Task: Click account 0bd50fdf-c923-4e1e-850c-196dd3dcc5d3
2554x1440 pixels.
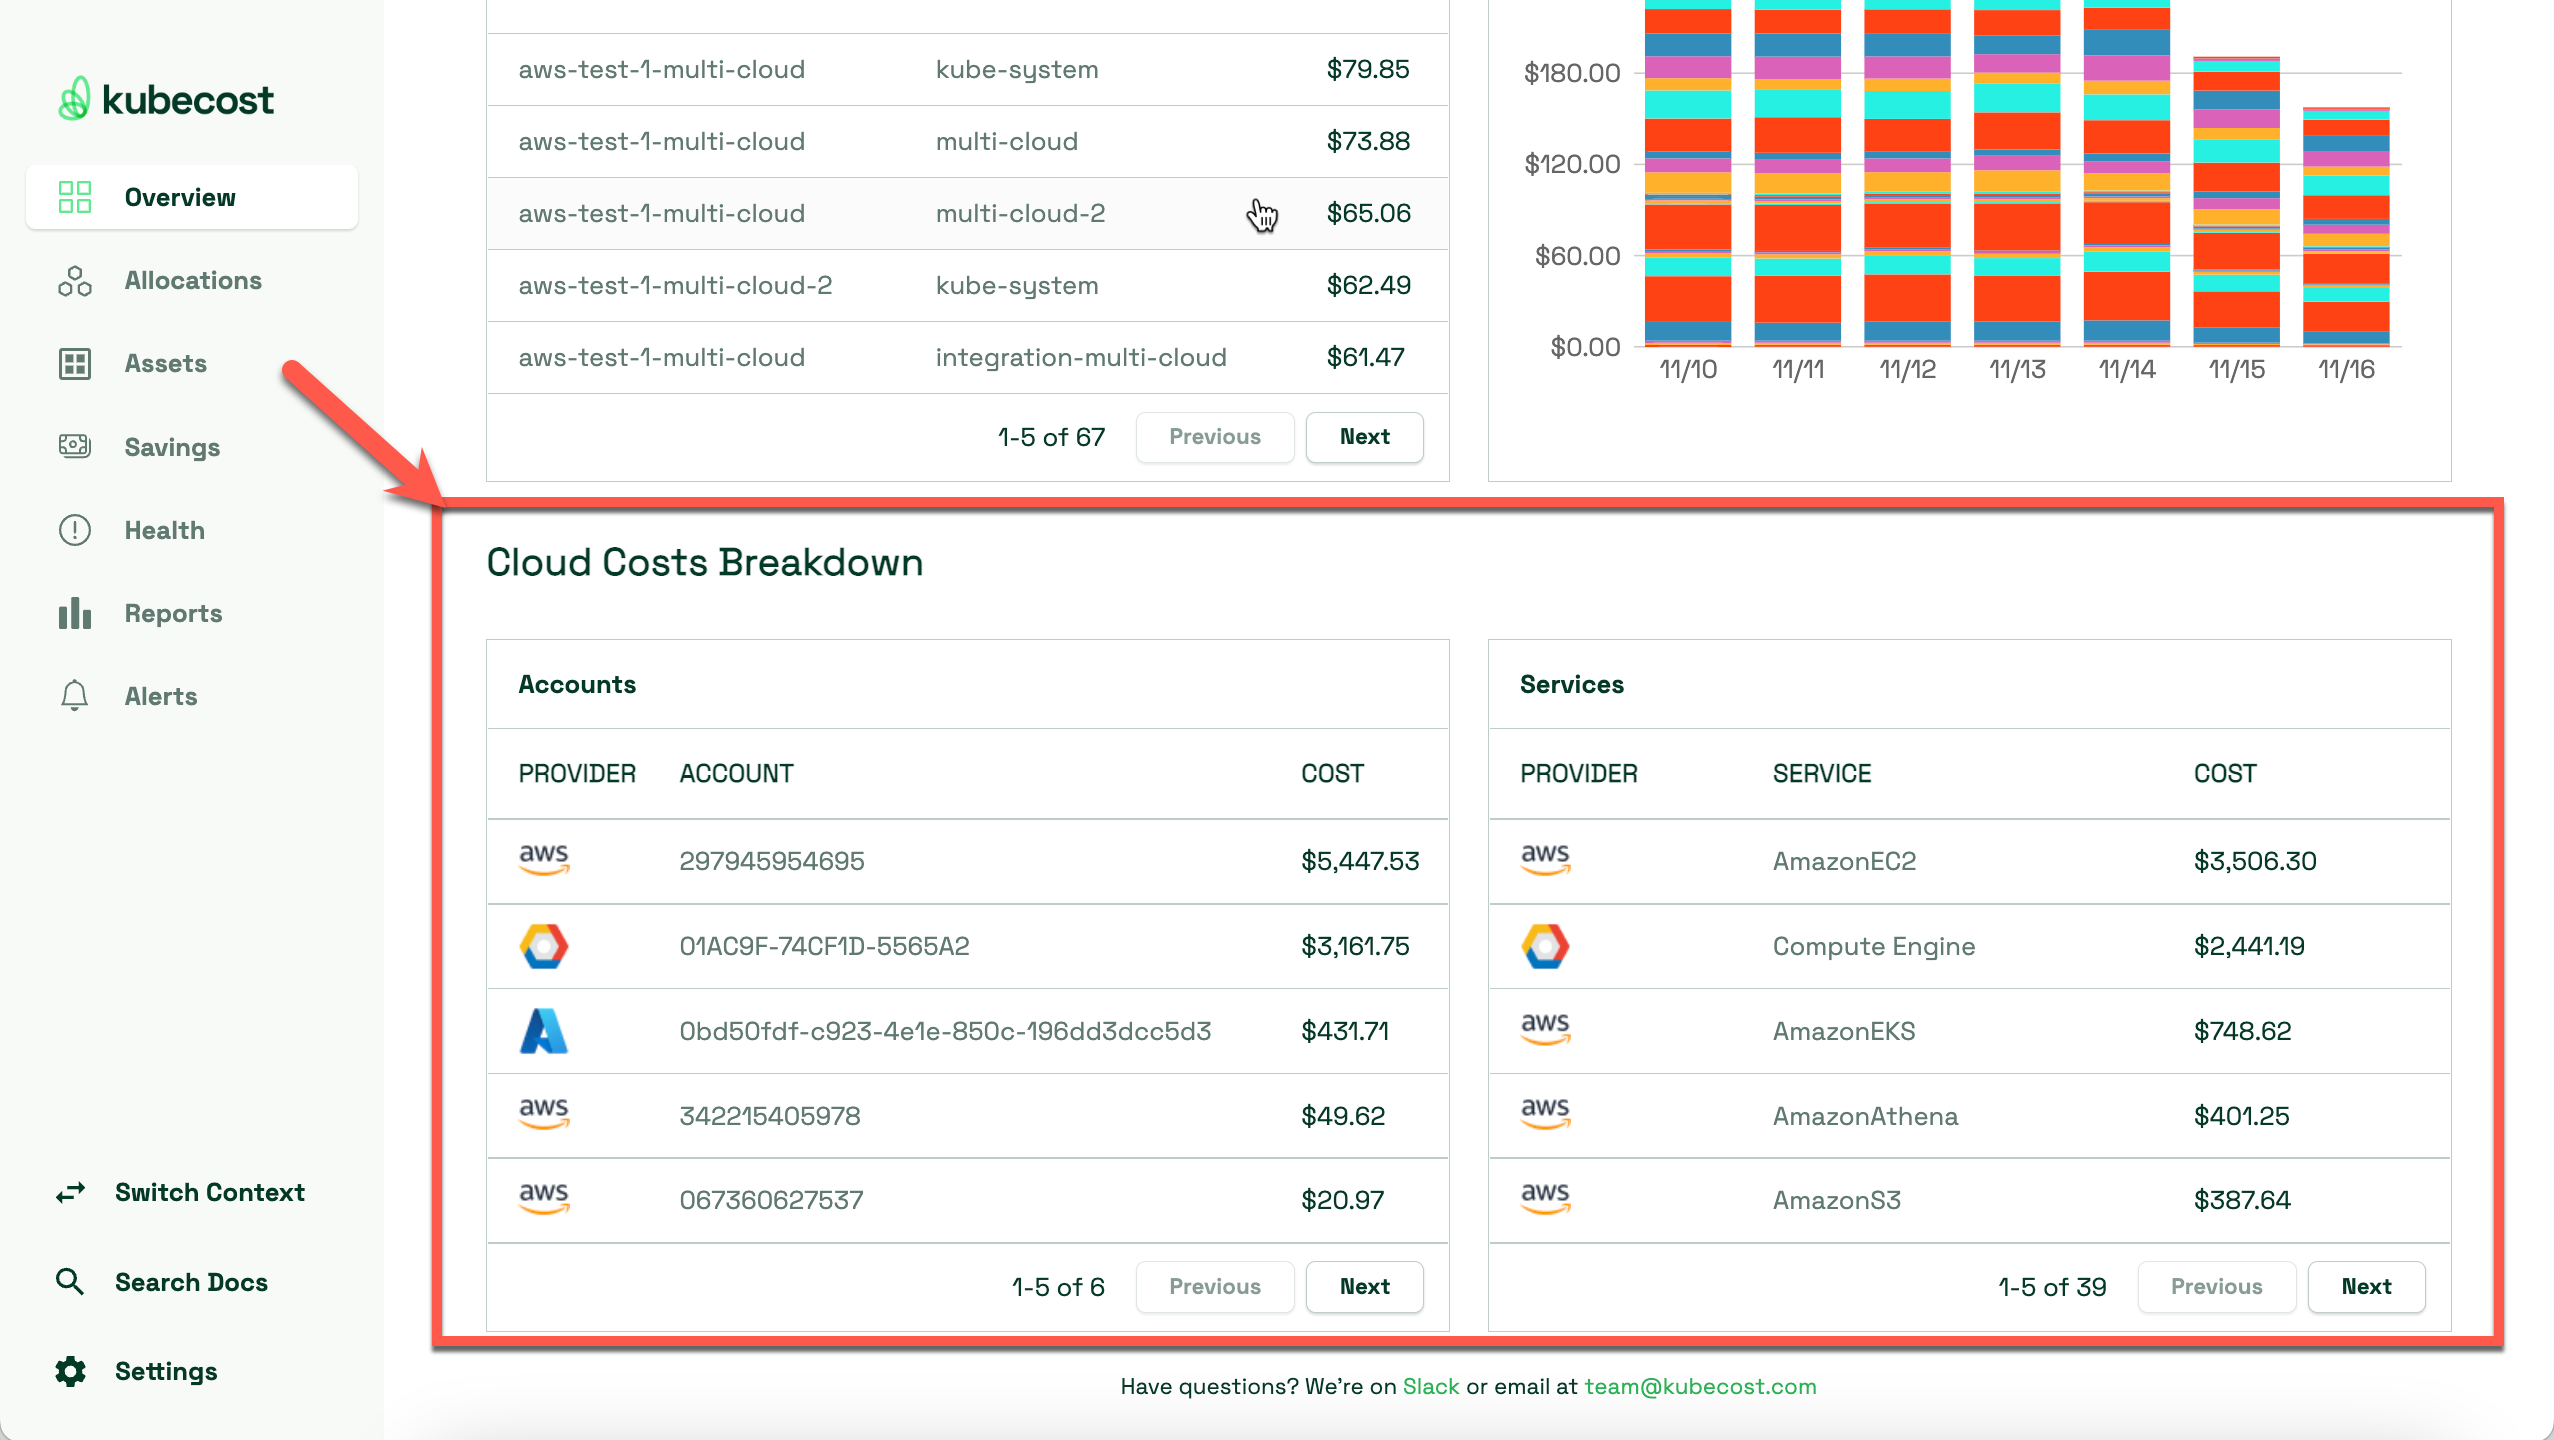Action: (945, 1031)
